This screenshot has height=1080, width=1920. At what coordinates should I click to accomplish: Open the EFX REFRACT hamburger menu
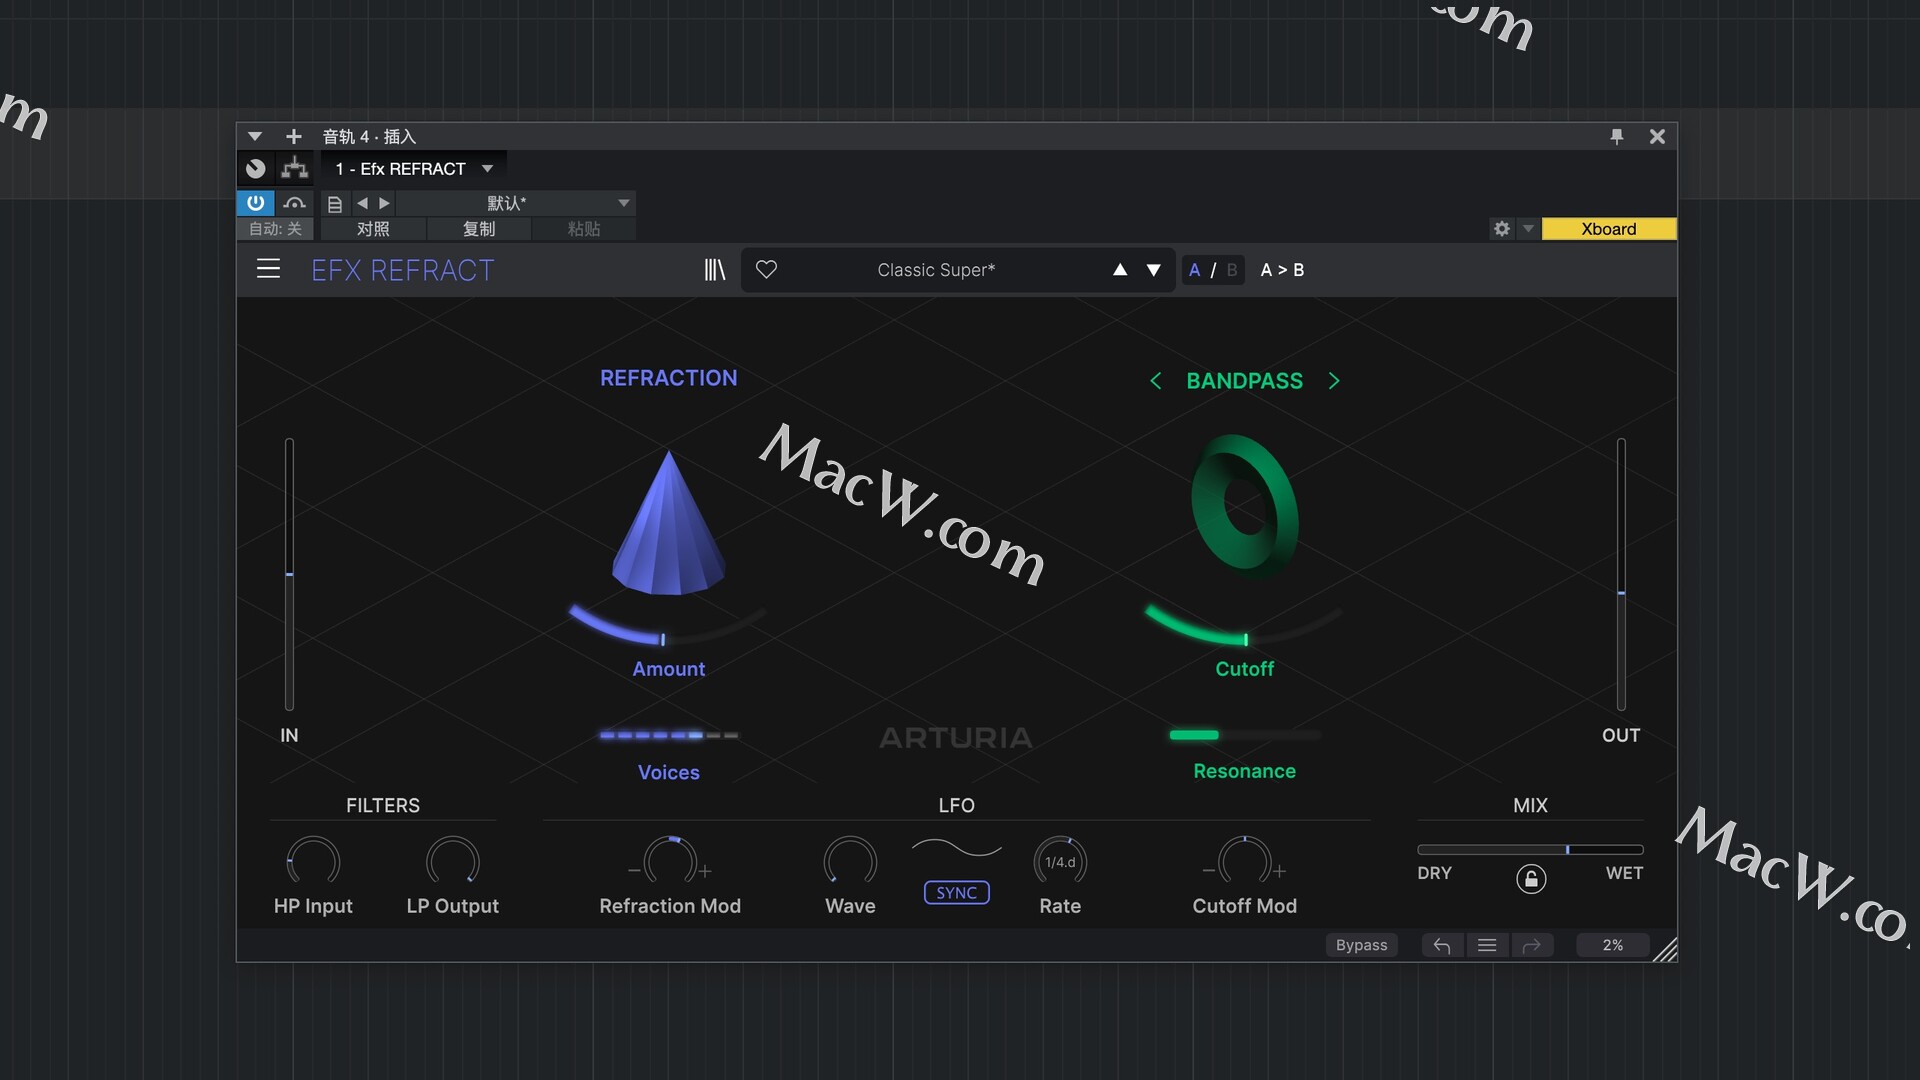(268, 269)
